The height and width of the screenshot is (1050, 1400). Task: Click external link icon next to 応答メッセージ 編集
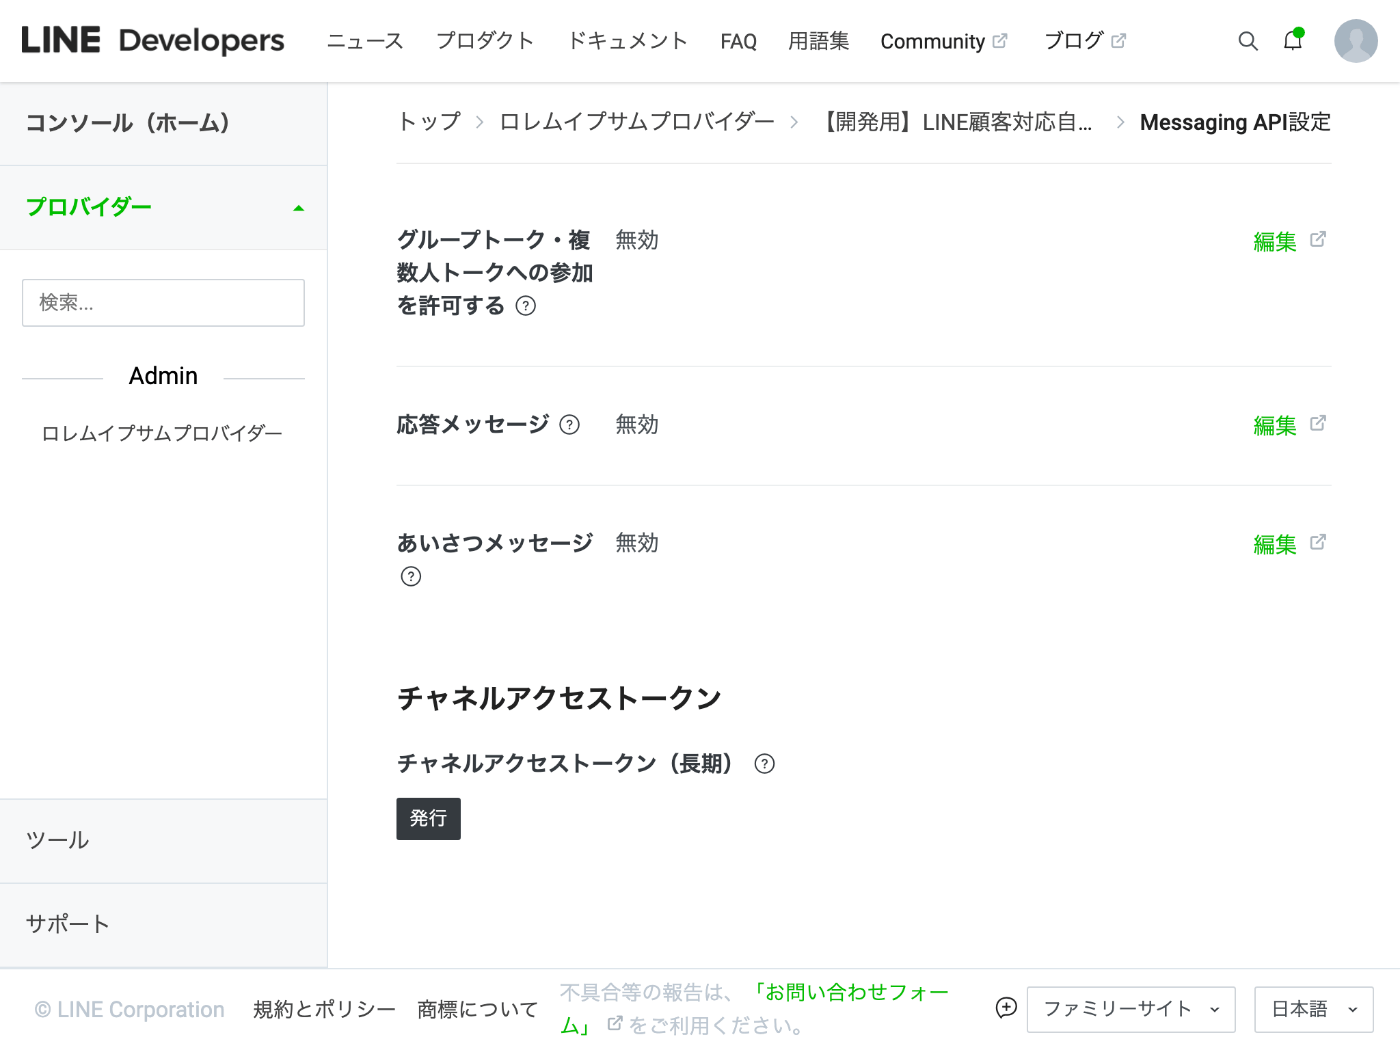(x=1318, y=423)
